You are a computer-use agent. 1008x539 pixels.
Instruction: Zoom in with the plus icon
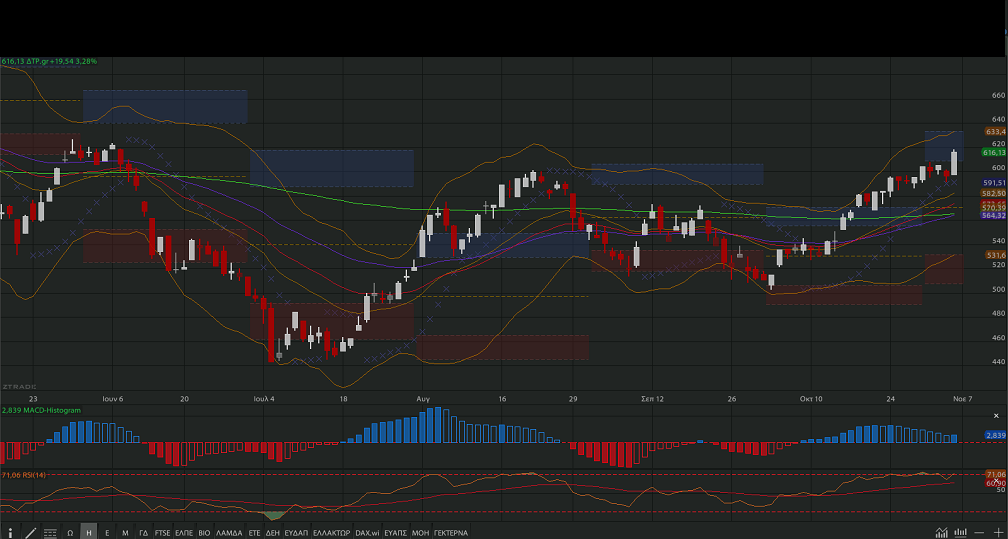tap(998, 533)
